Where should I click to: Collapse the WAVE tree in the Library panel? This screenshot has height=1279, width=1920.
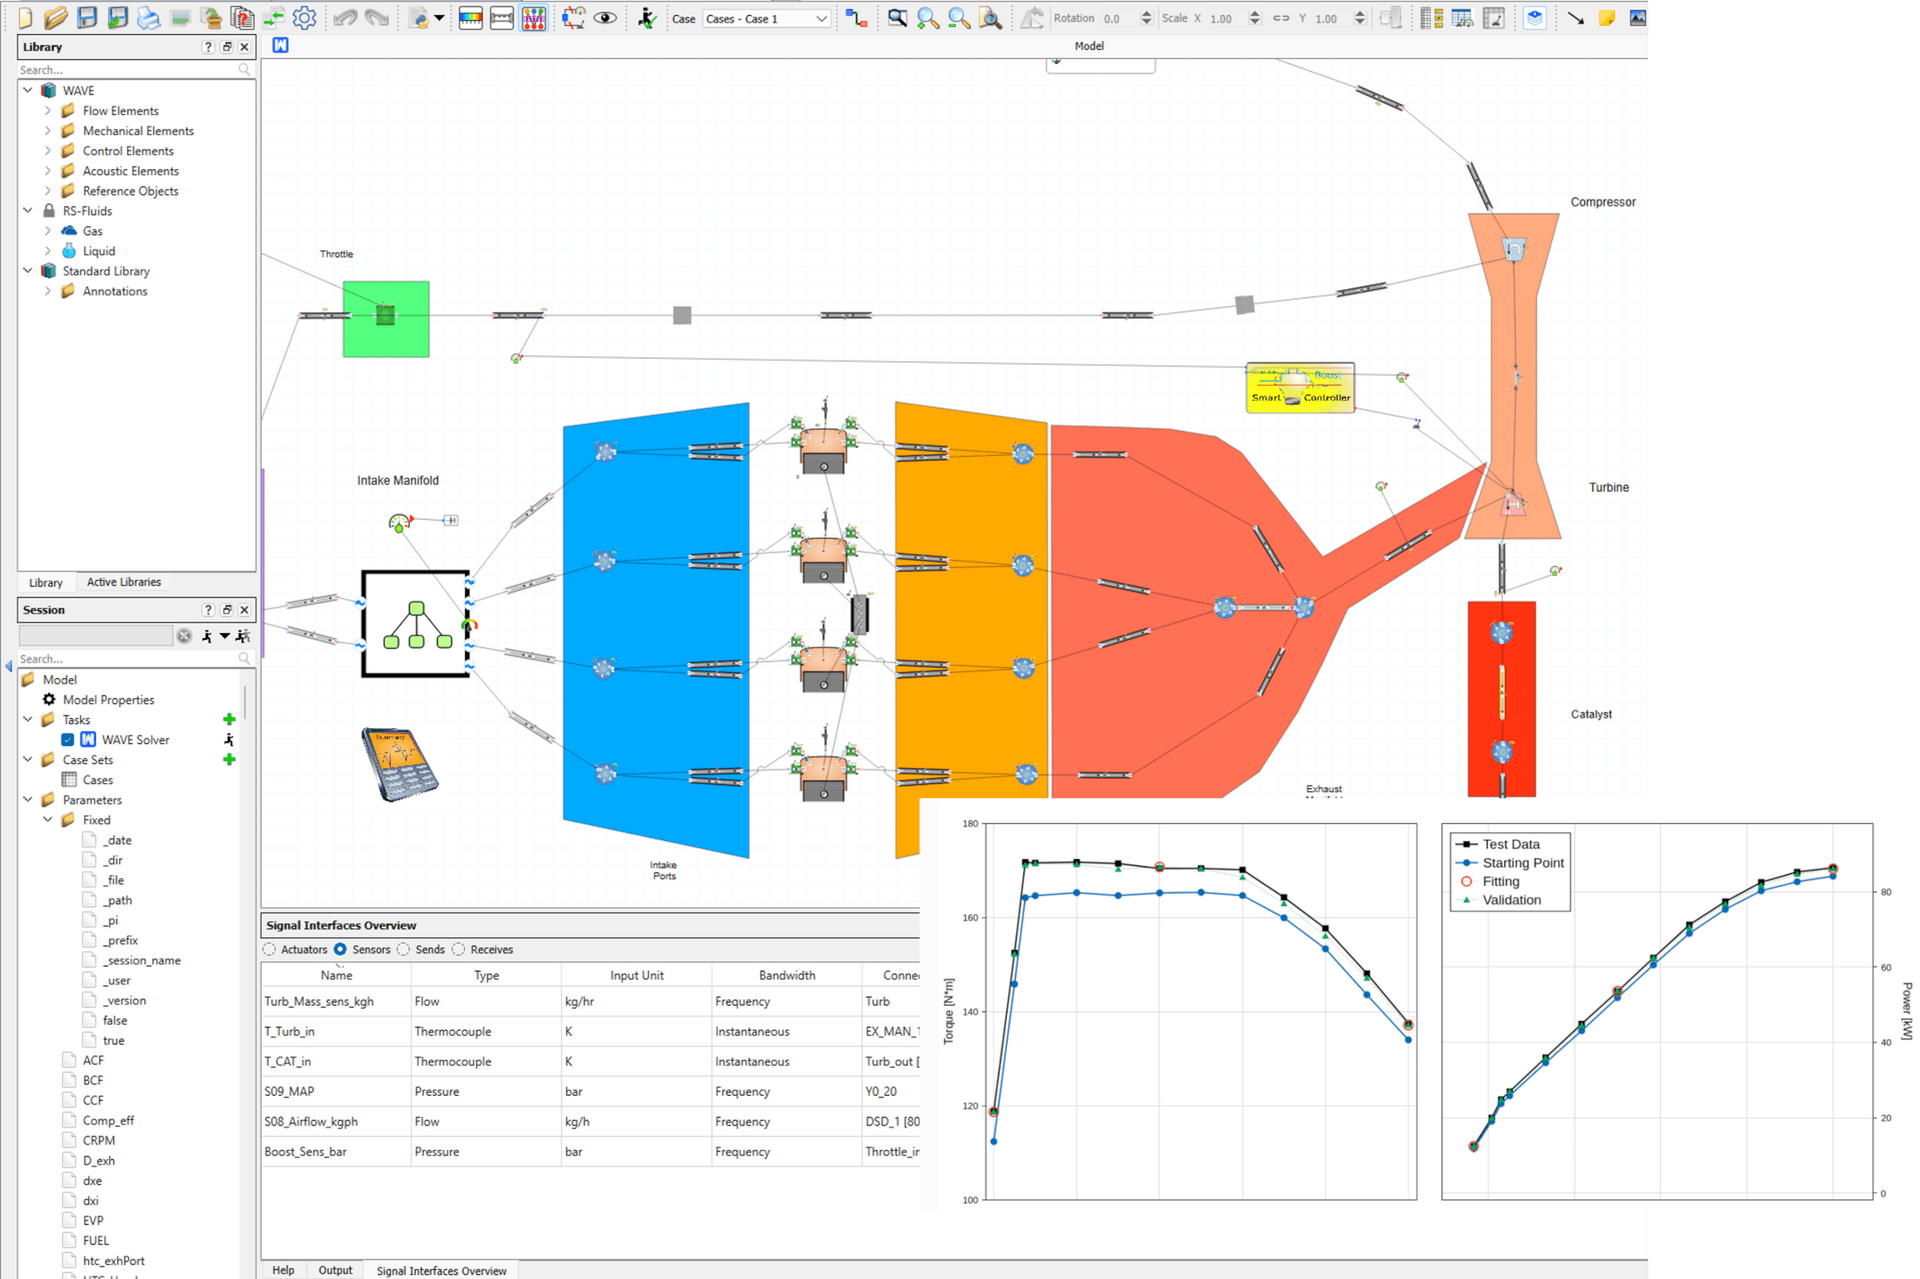coord(28,90)
